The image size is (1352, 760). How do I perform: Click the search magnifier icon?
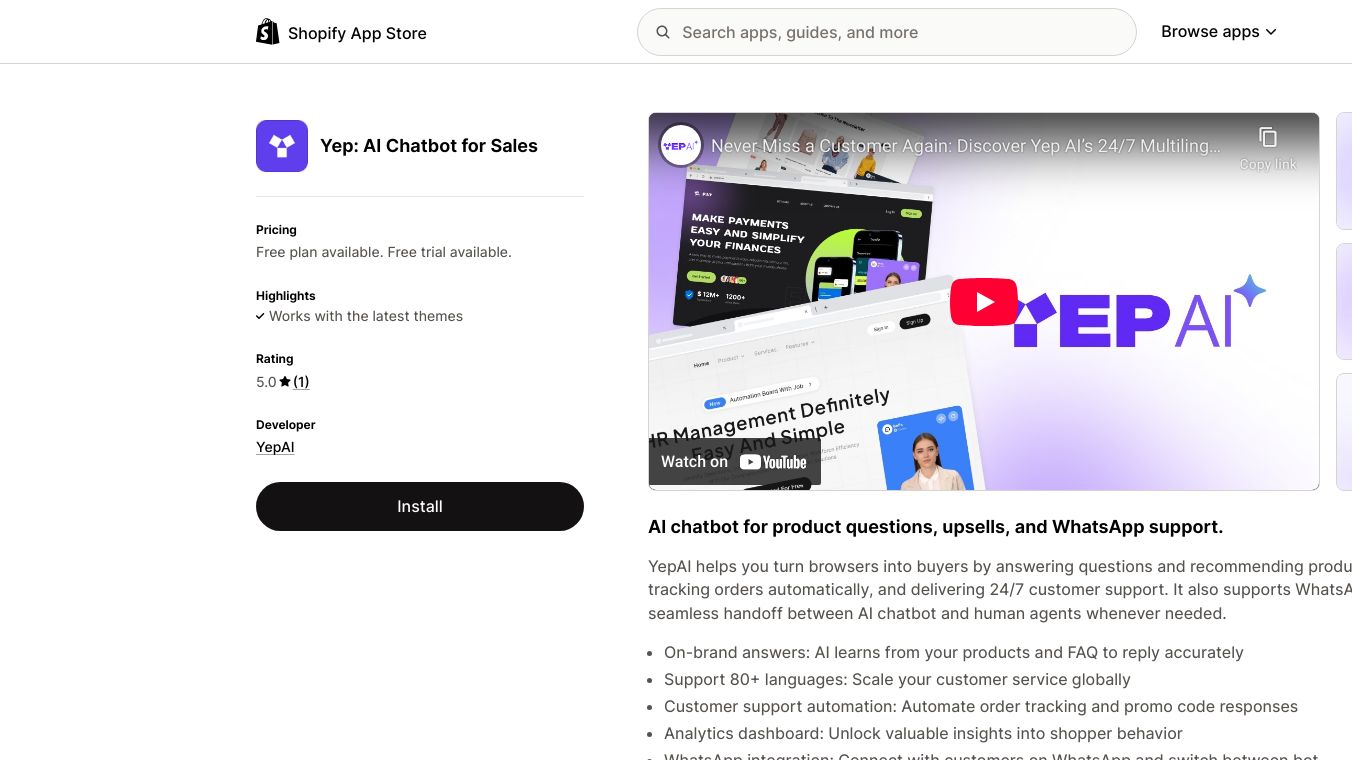pos(663,32)
